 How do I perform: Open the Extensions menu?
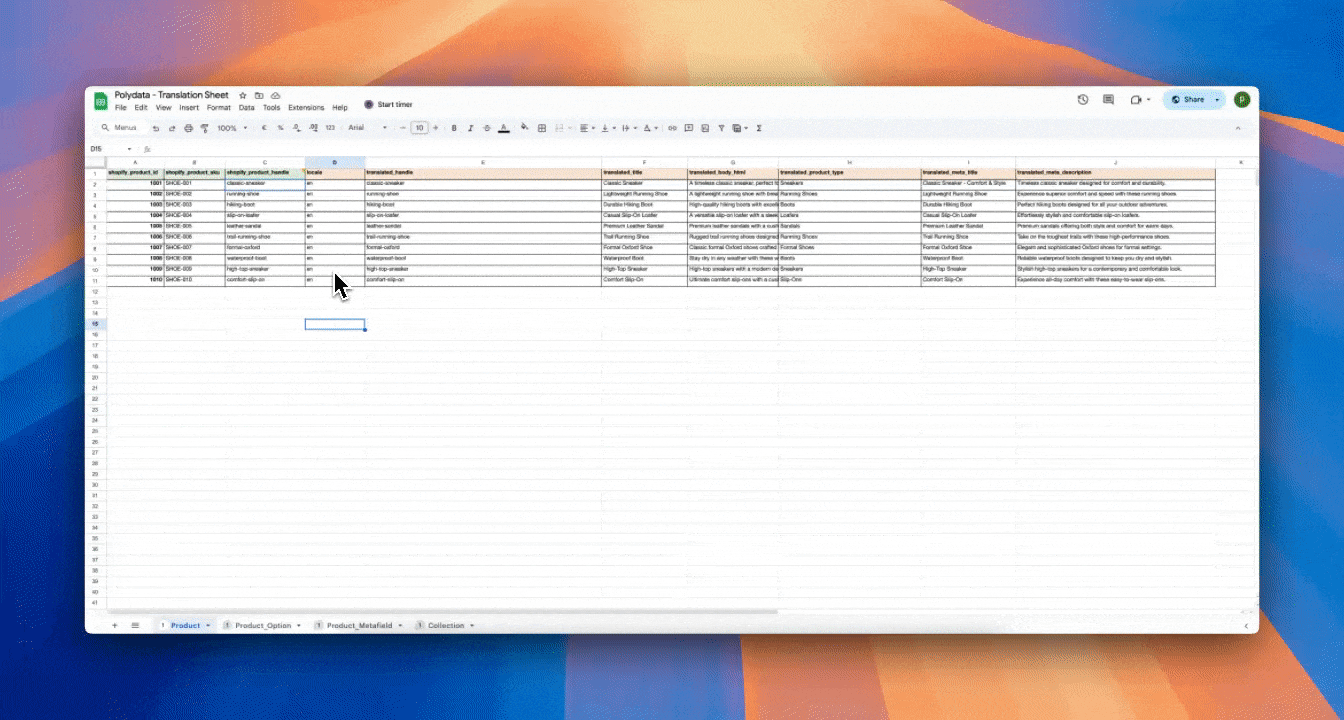coord(306,108)
